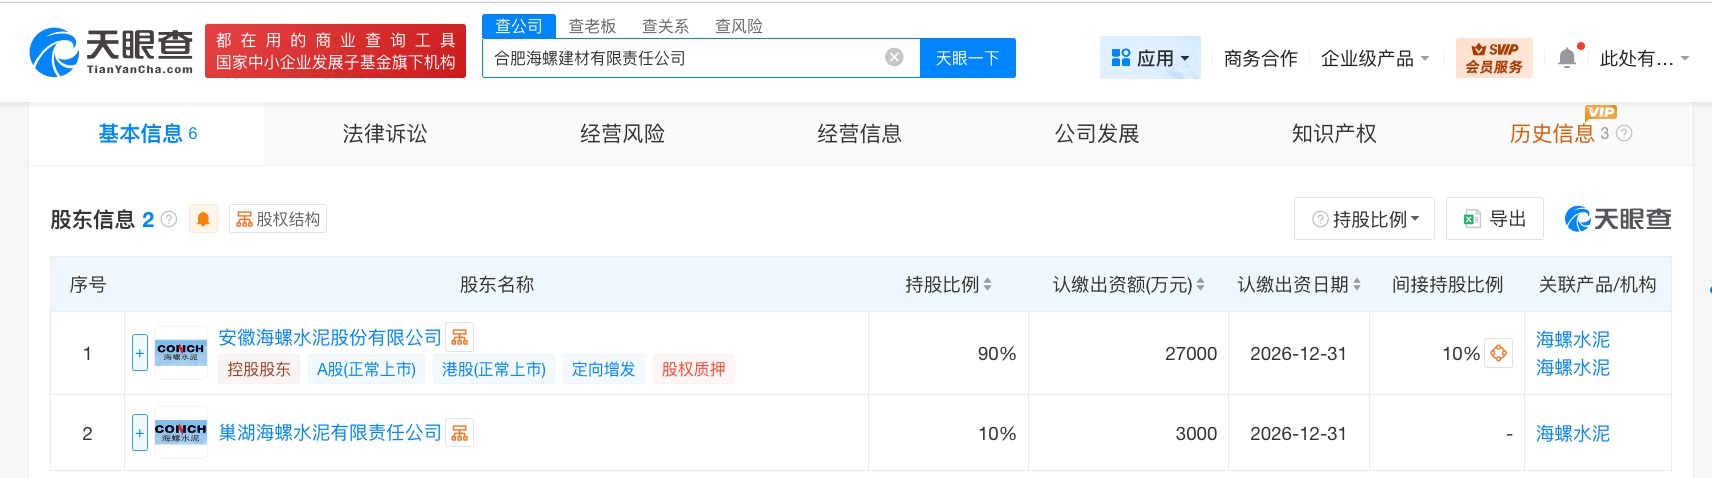Image resolution: width=1712 pixels, height=478 pixels.
Task: Open the 应用 dropdown menu
Action: (1150, 58)
